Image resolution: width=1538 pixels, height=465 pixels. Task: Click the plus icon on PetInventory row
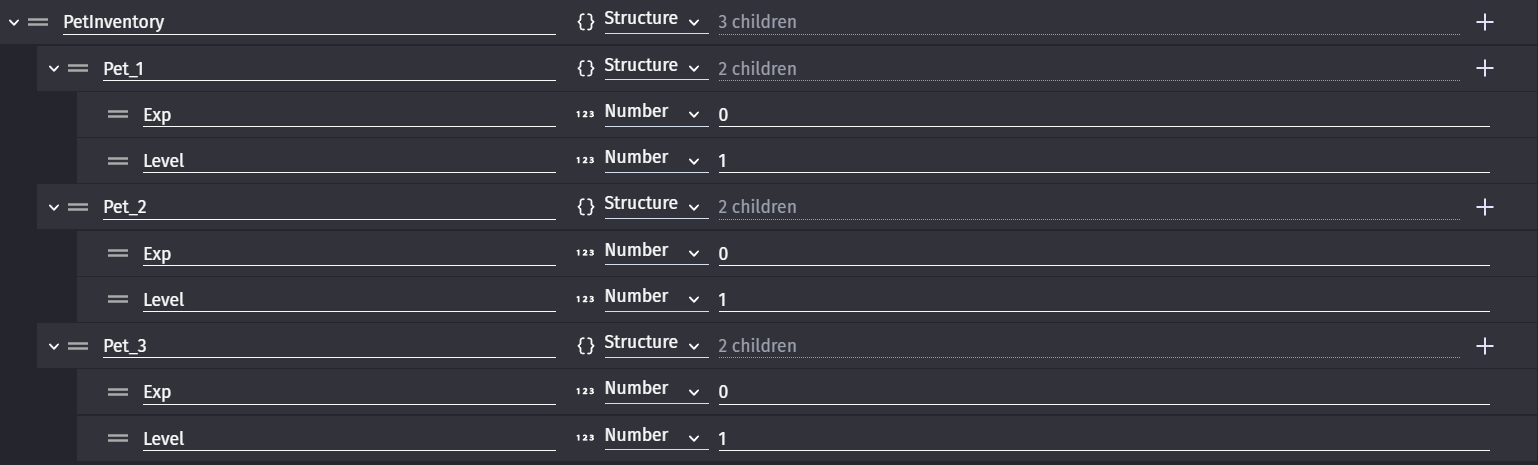pos(1485,22)
